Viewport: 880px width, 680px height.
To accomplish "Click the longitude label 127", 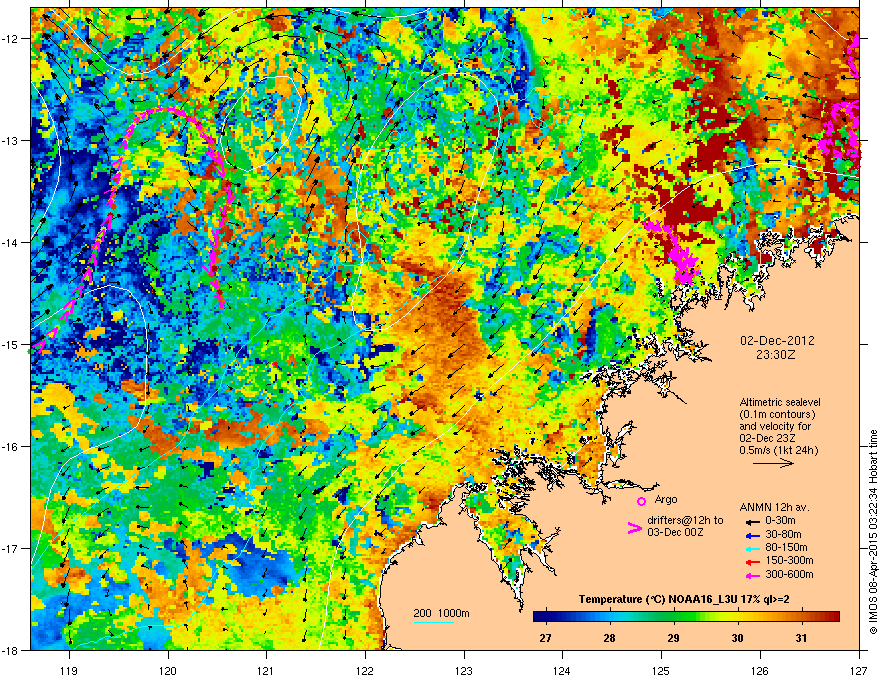I will (x=859, y=671).
